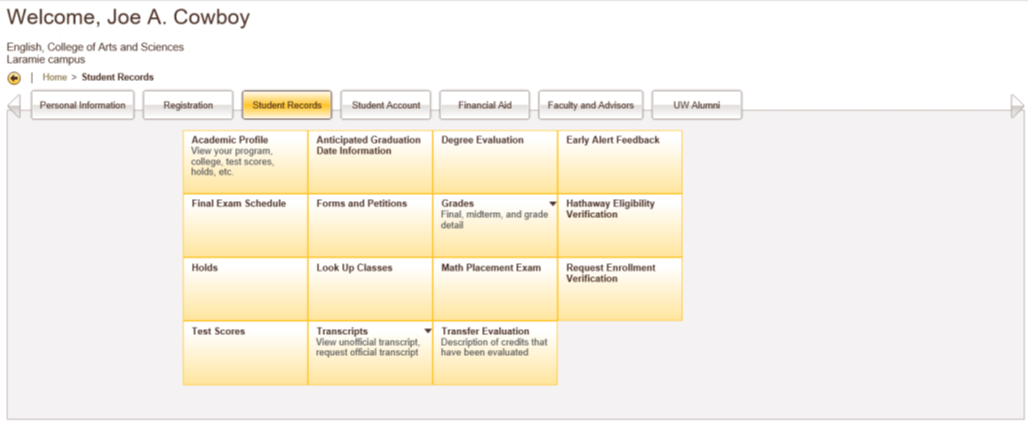Expand the Transcripts tile dropdown arrow

(x=427, y=331)
